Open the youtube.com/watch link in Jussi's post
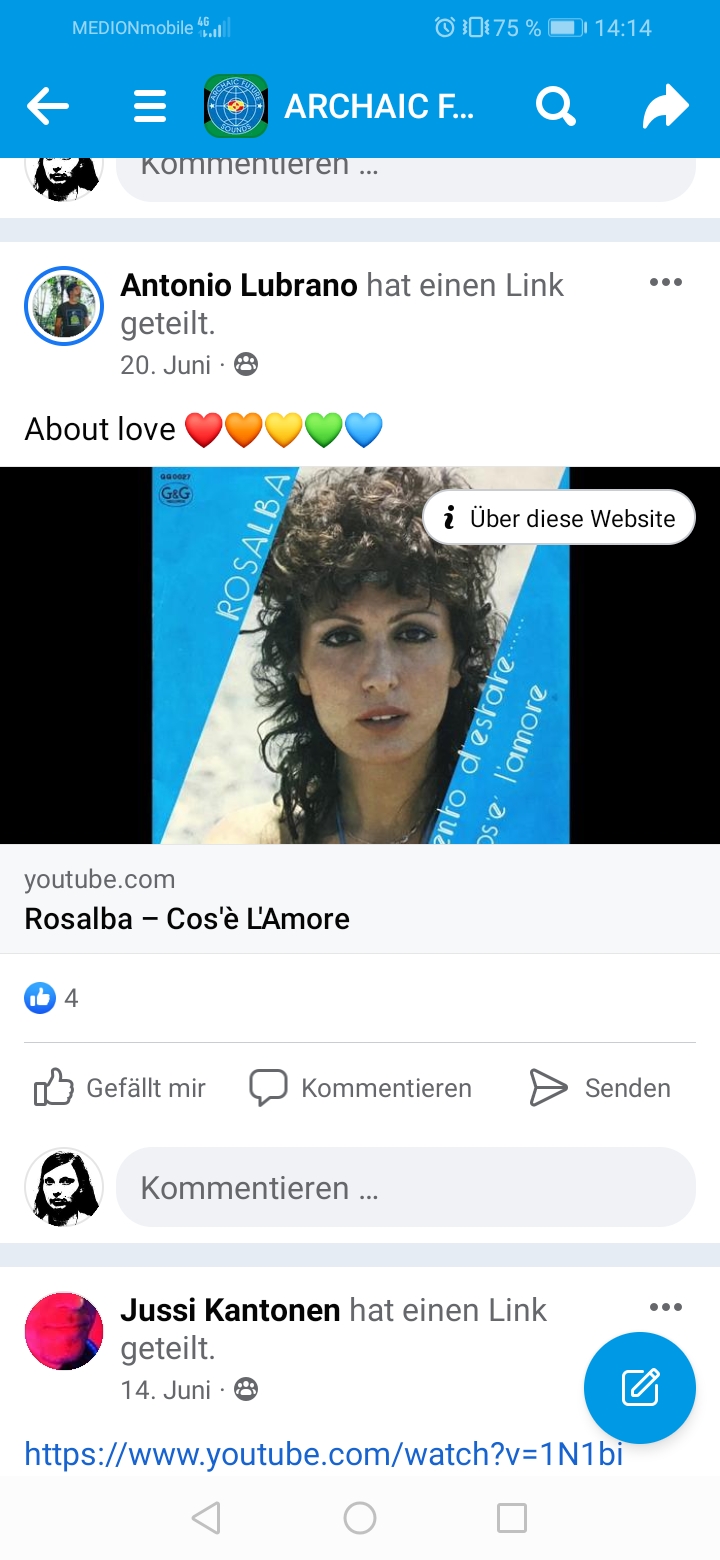The height and width of the screenshot is (1560, 720). [324, 1454]
